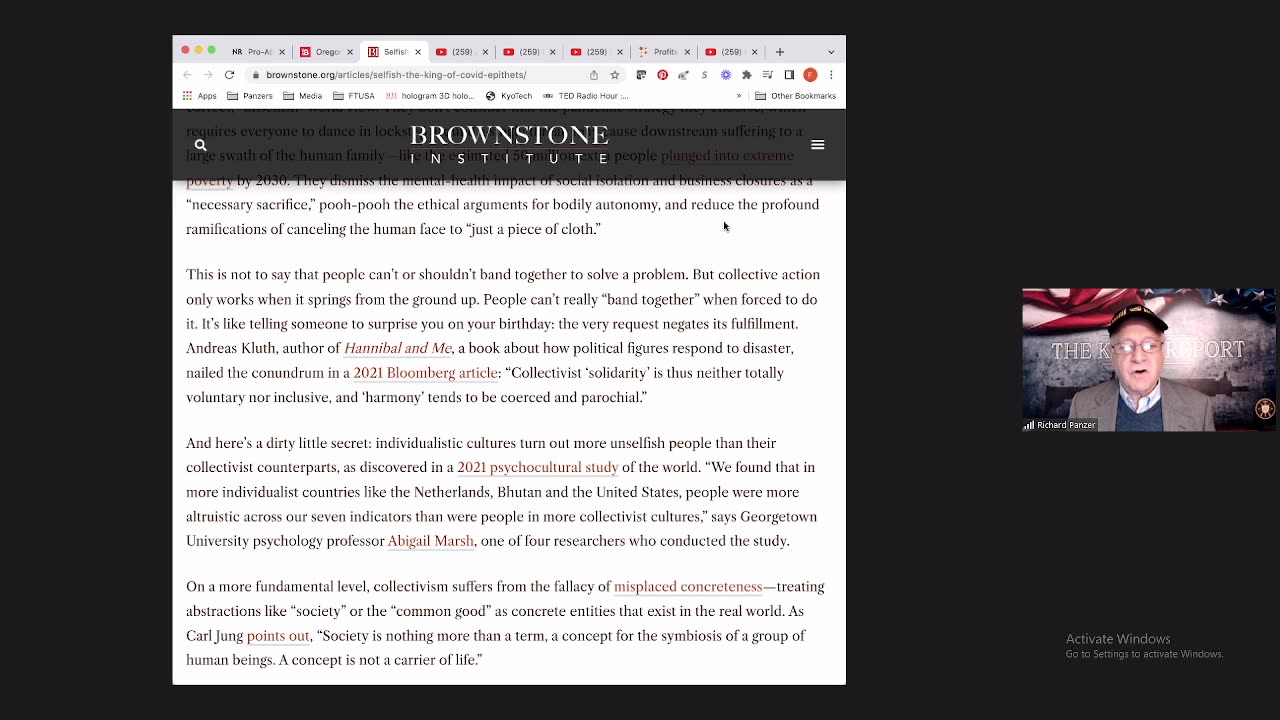Open the misplaced concreteness link
Screen dimensions: 1280x720
click(688, 587)
